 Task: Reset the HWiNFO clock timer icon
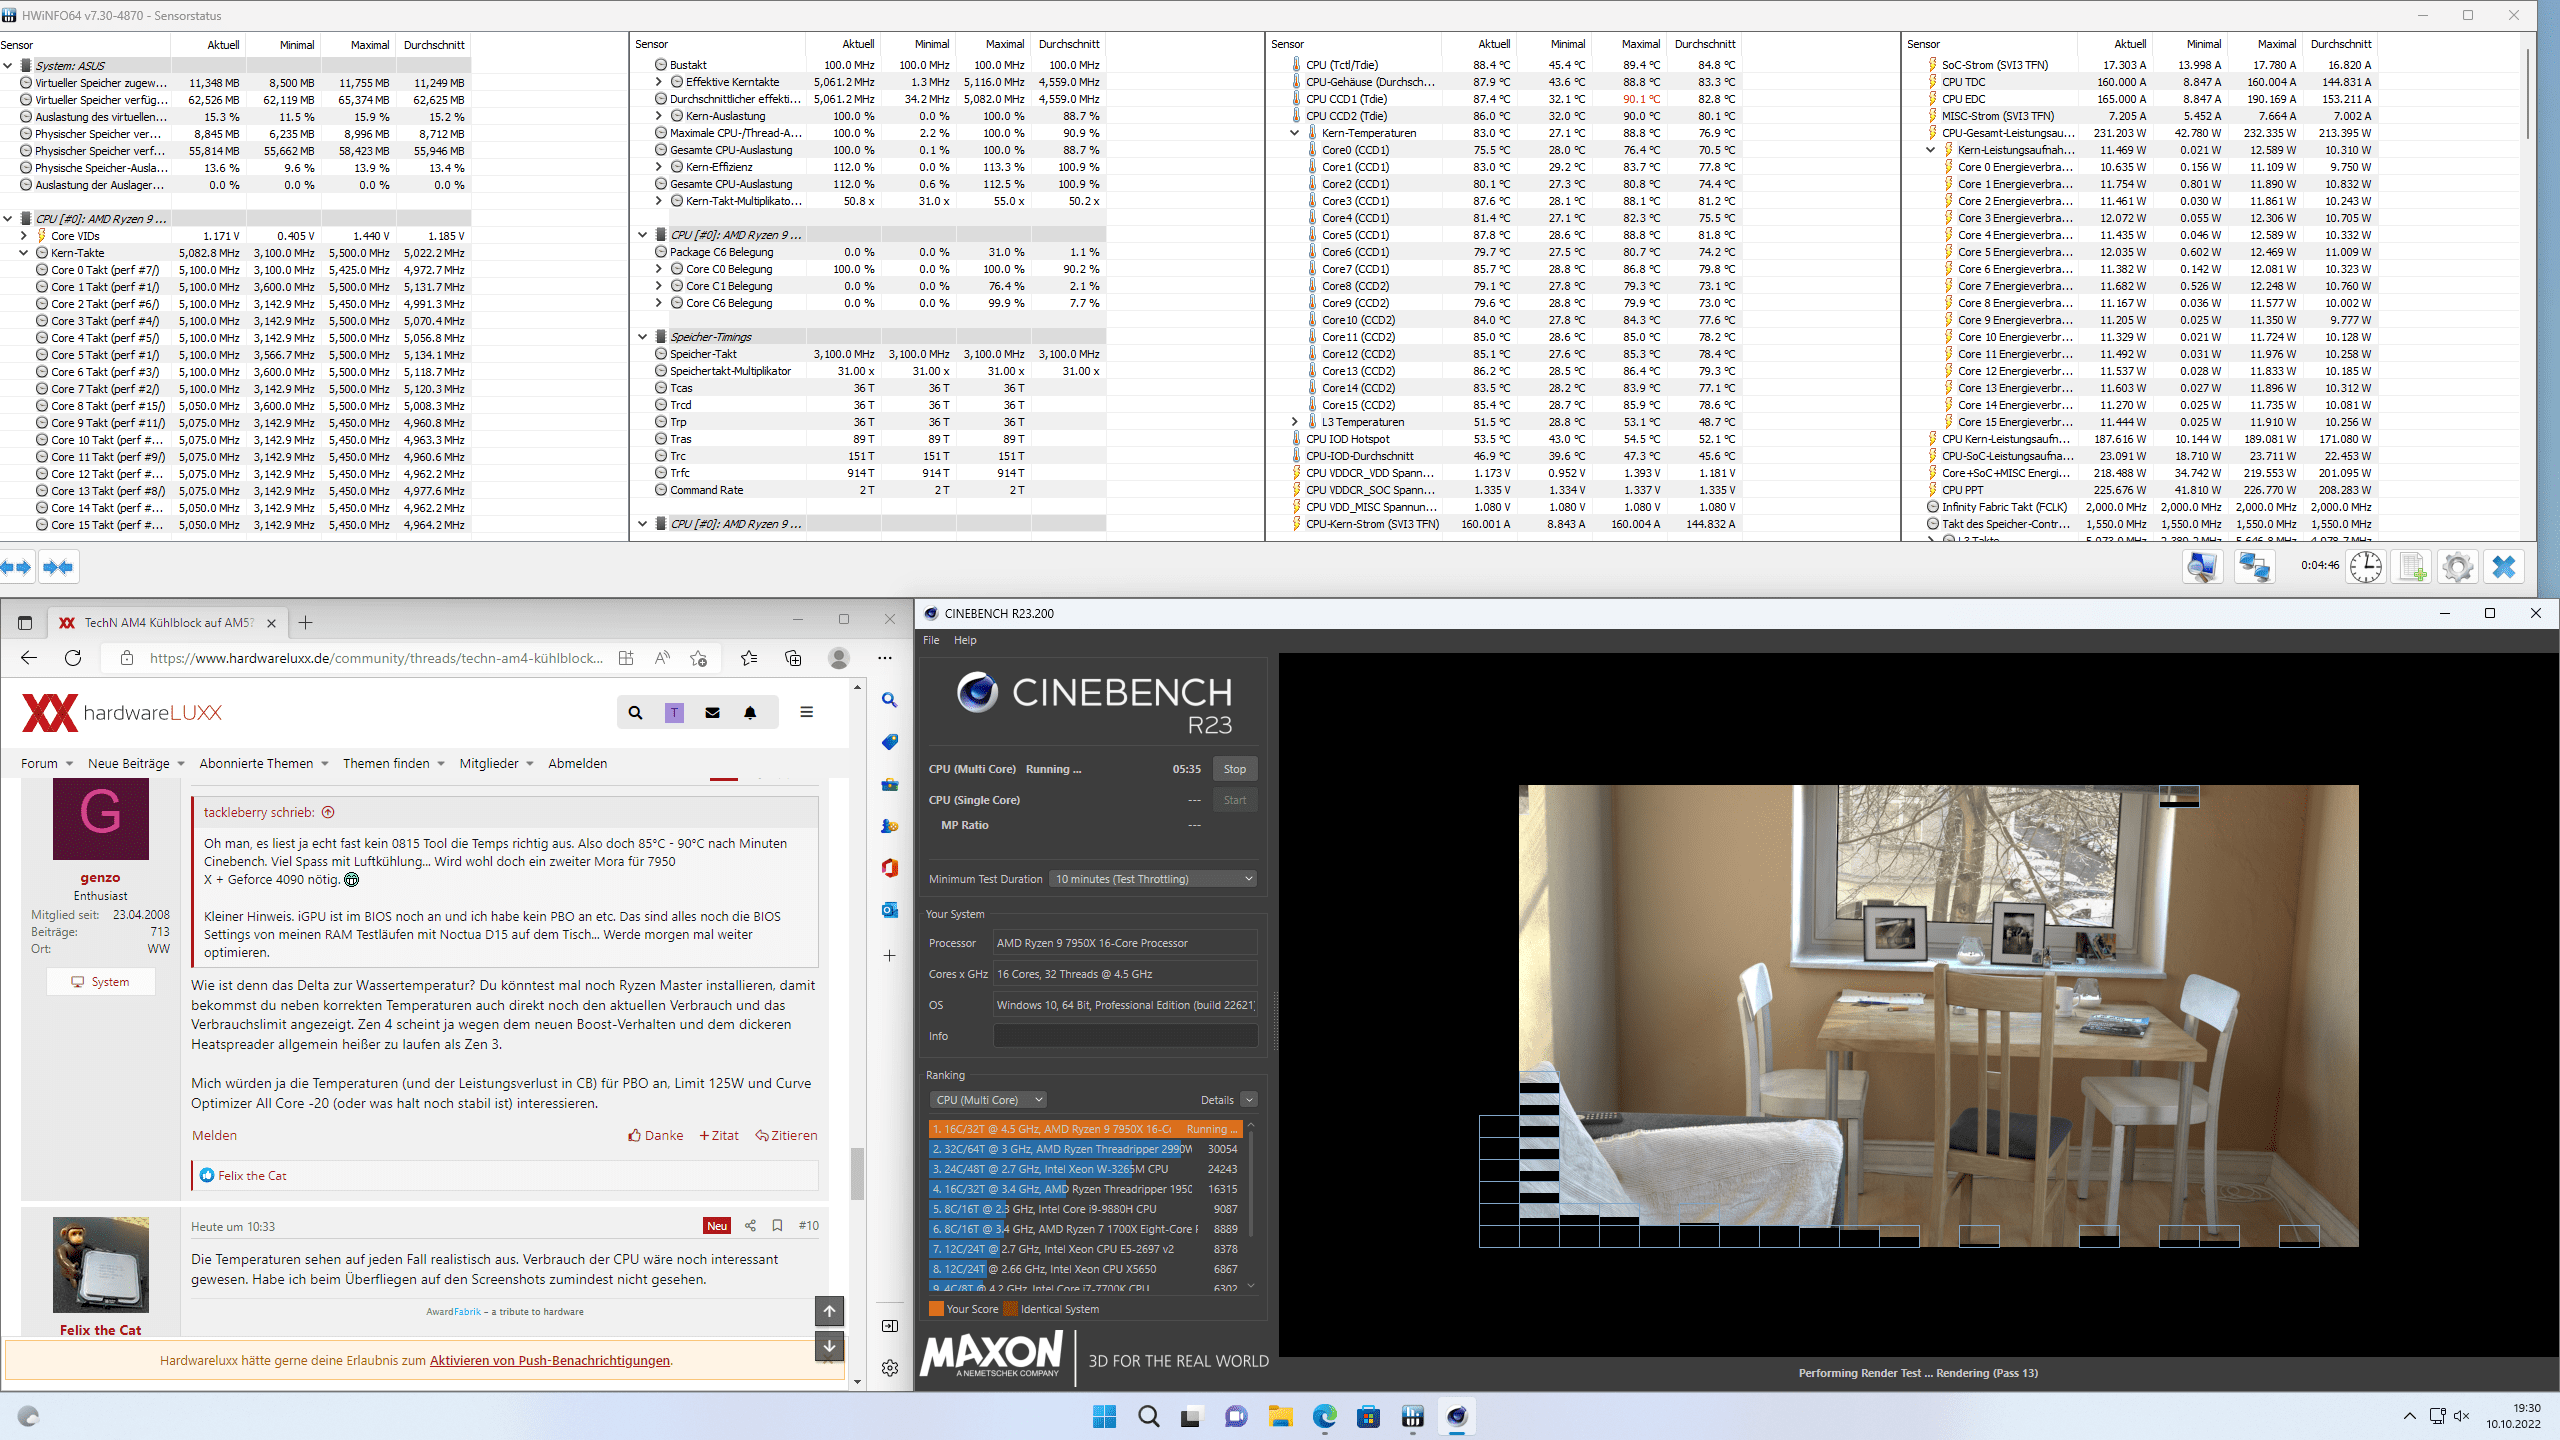click(x=2365, y=567)
